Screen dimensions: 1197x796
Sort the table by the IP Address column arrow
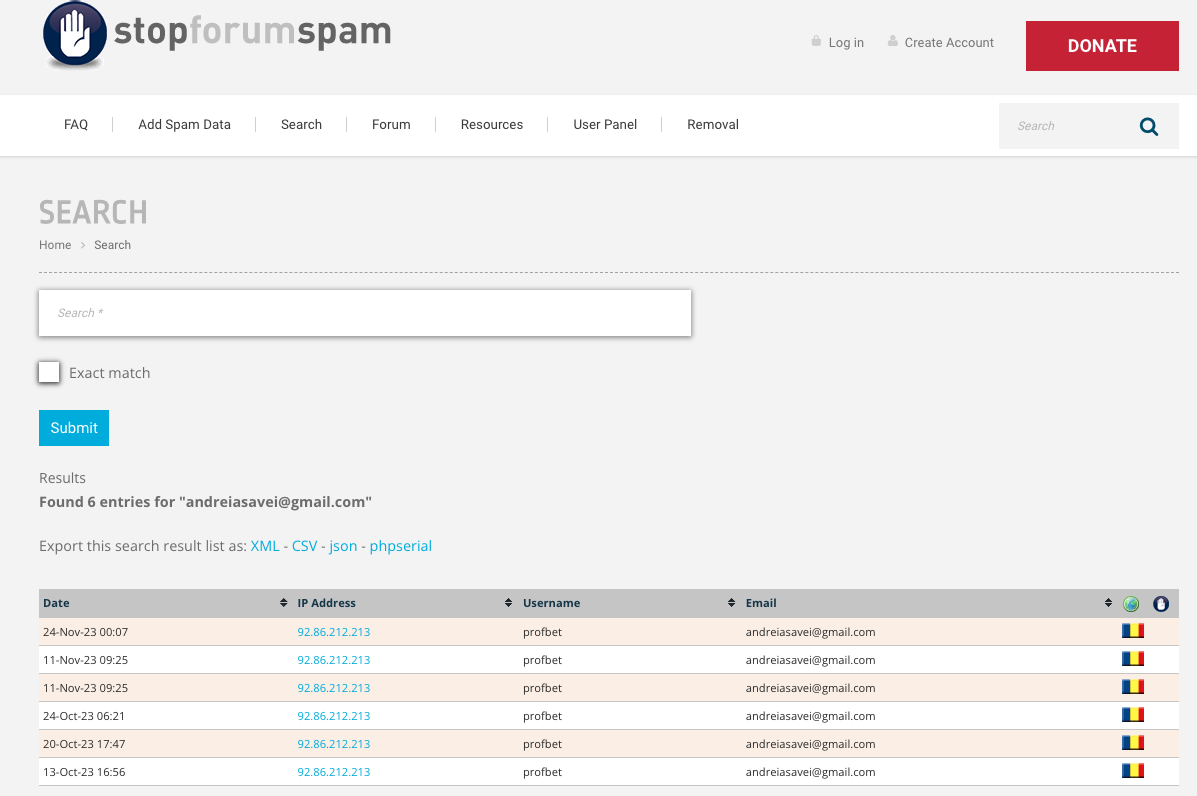[509, 603]
